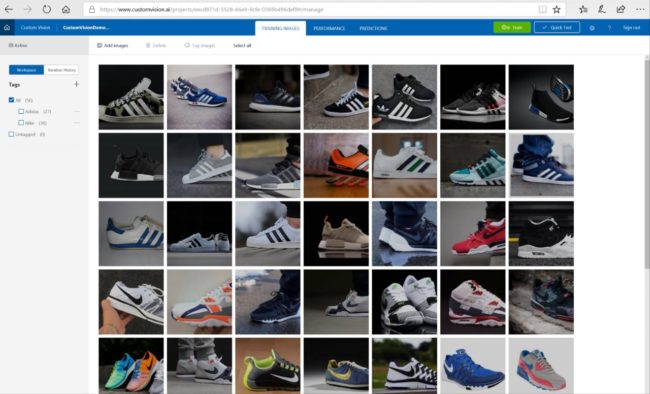The height and width of the screenshot is (394, 650).
Task: Switch to the Predictions tab
Action: click(x=373, y=28)
